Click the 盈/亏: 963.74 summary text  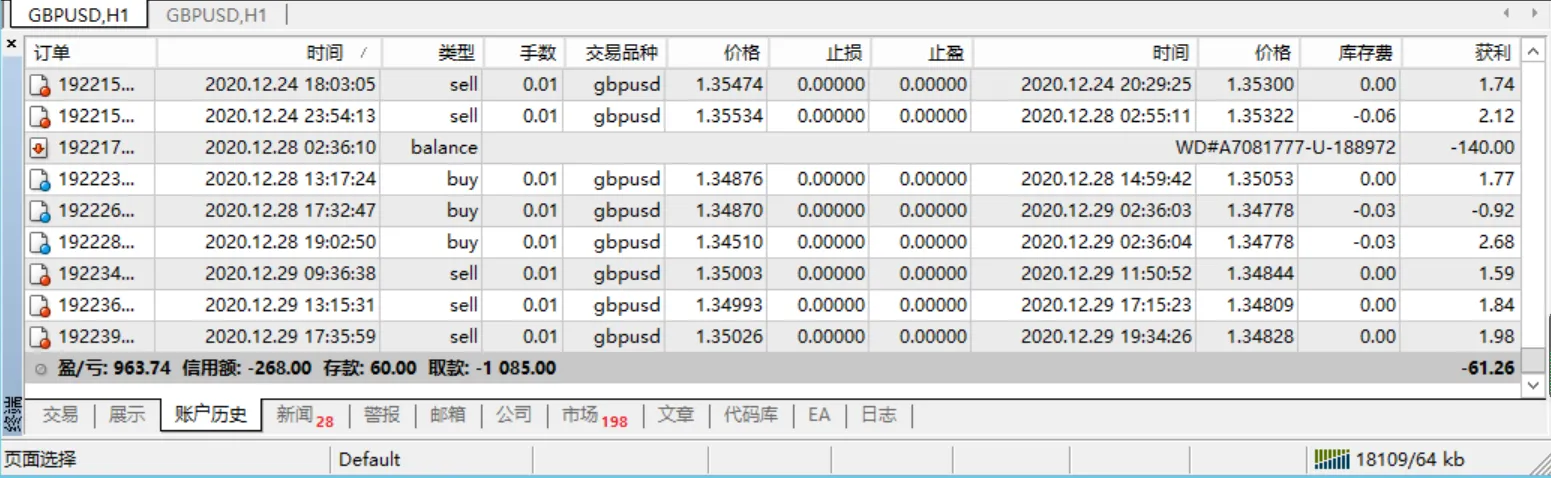point(114,369)
